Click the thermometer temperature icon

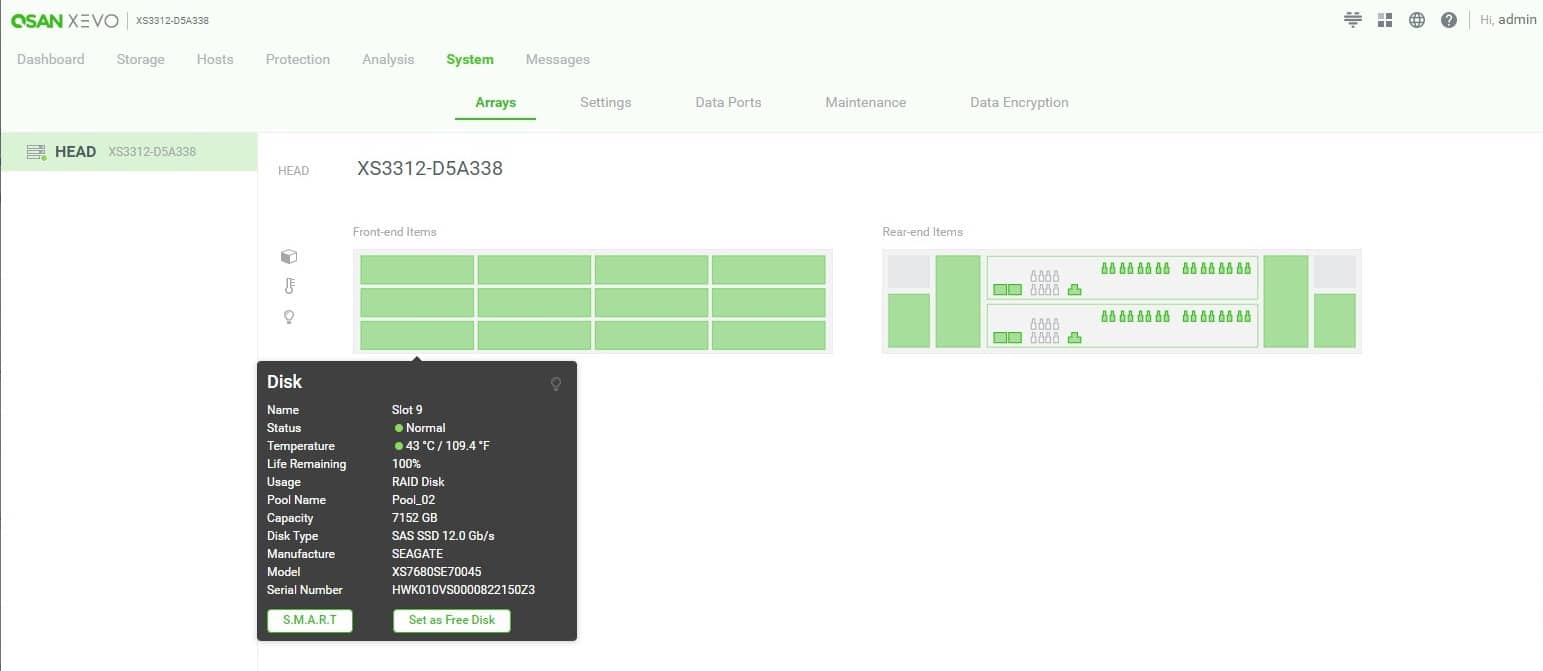point(289,287)
